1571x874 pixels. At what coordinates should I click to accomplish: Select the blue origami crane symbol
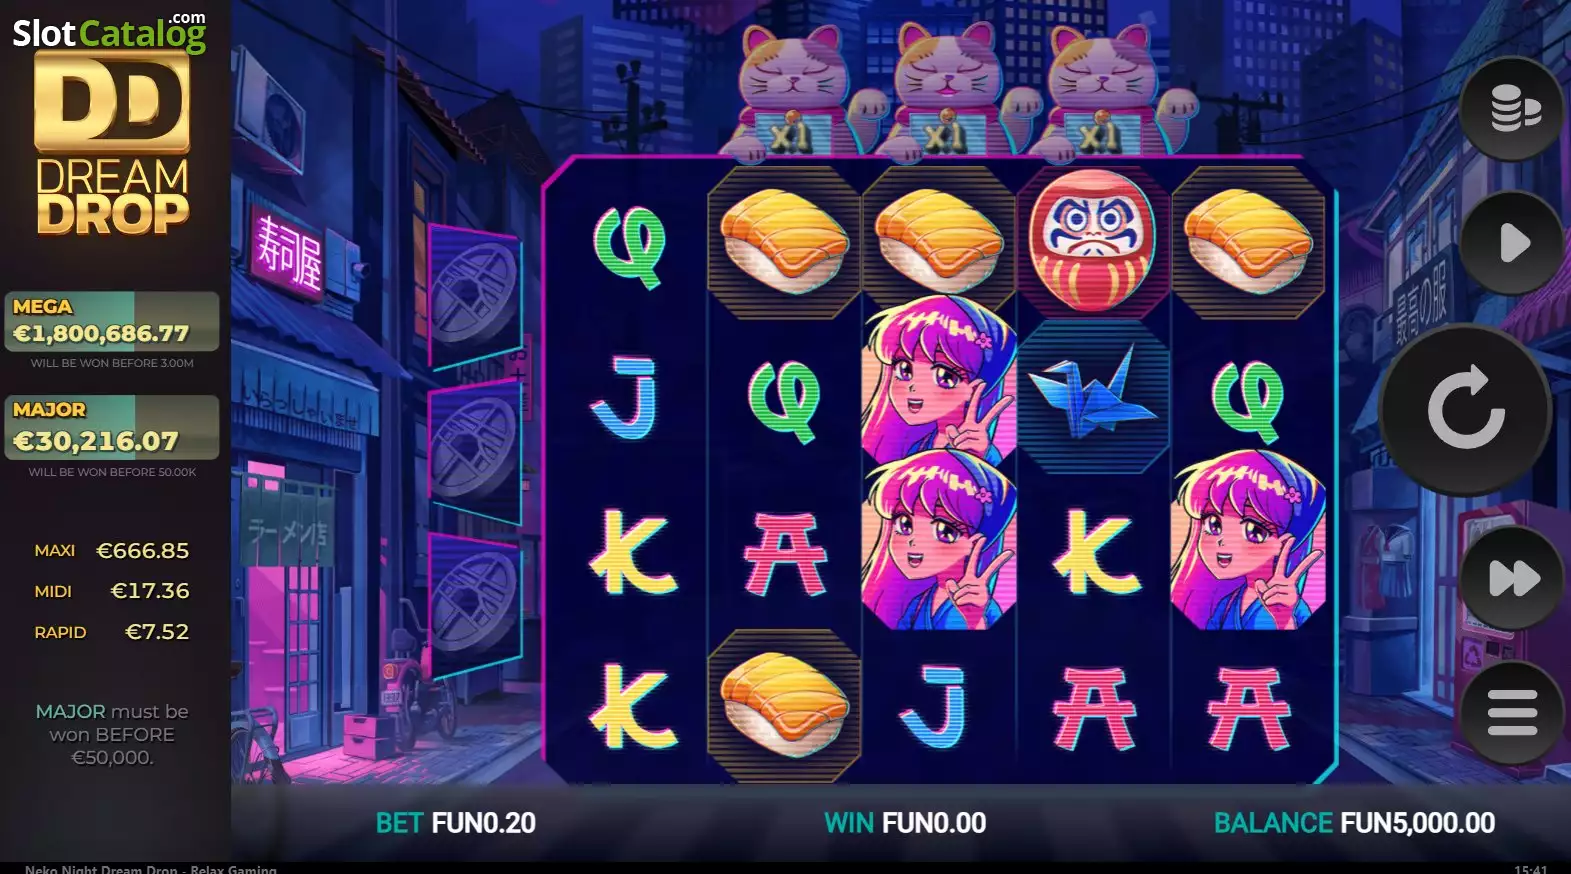click(x=1092, y=395)
